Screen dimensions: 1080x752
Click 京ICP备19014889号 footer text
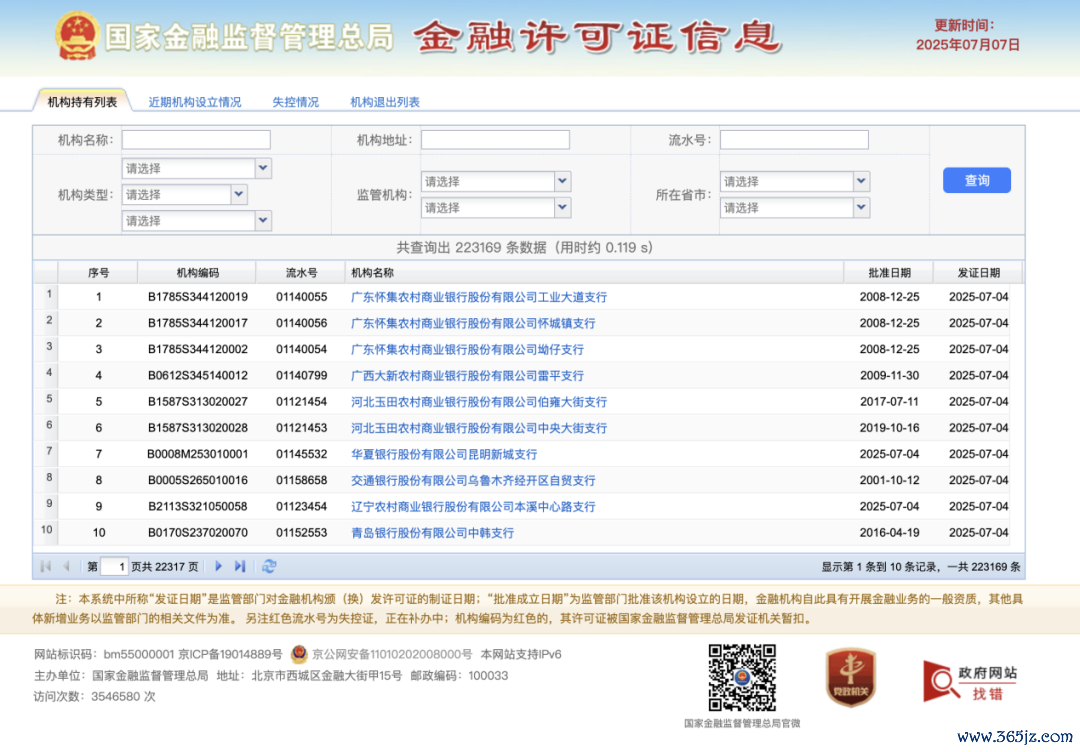[x=230, y=654]
